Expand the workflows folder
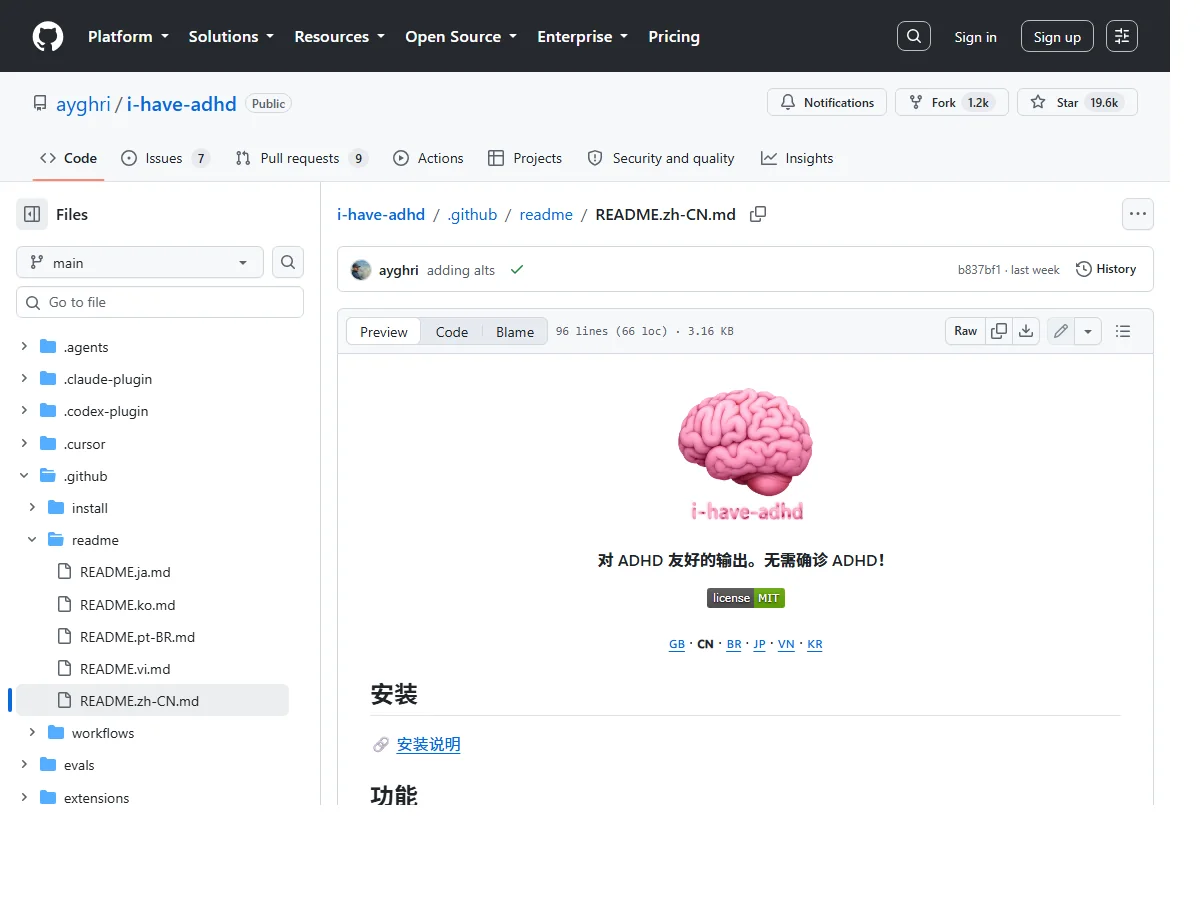 tap(32, 733)
